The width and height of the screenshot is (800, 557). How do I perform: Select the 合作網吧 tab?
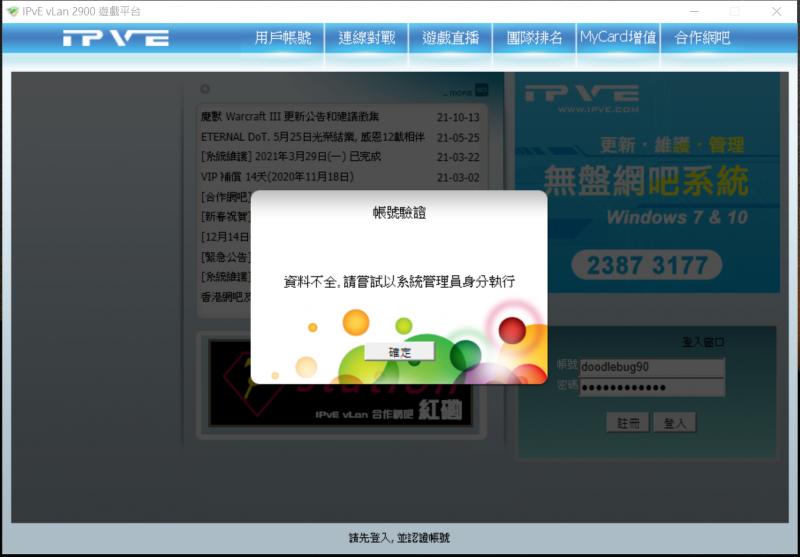tap(702, 38)
